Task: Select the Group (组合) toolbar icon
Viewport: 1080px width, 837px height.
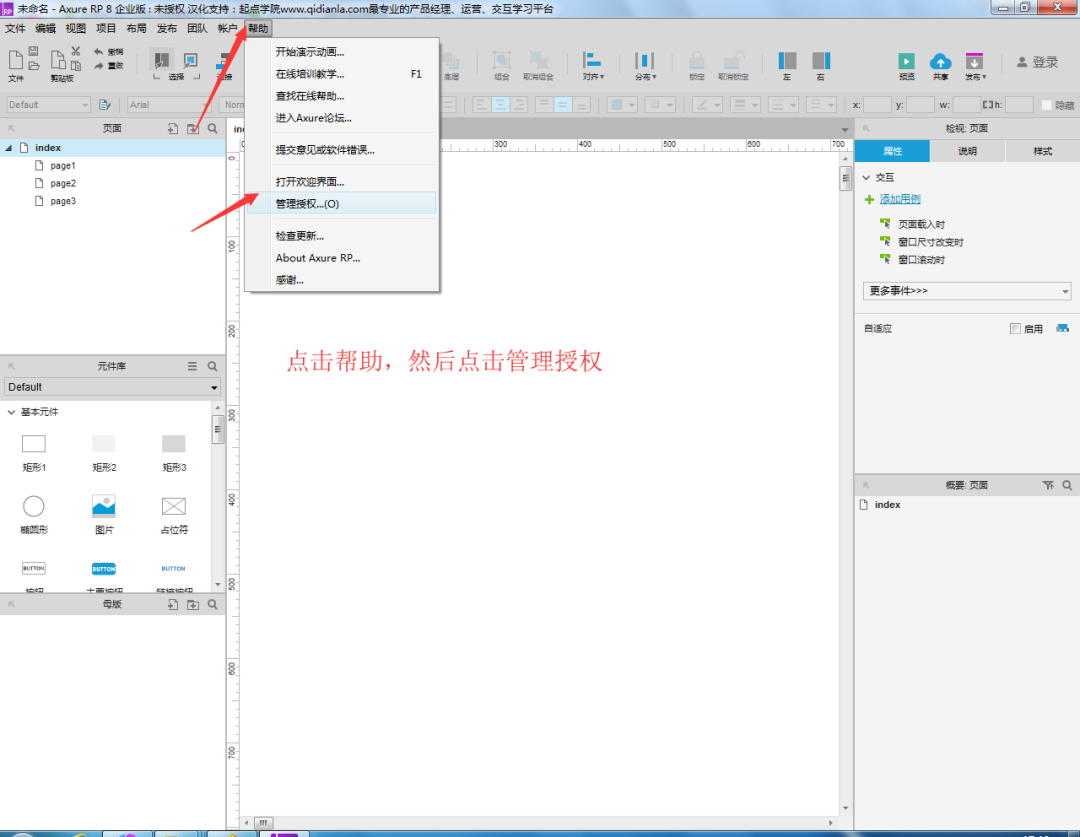Action: click(x=503, y=62)
